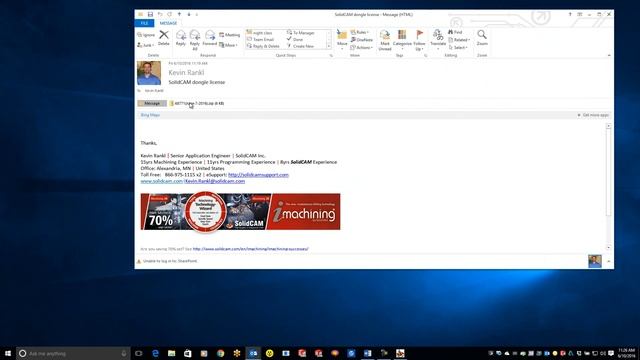Switch to the MESSAGE ribbon tab
The width and height of the screenshot is (640, 360).
tap(168, 23)
